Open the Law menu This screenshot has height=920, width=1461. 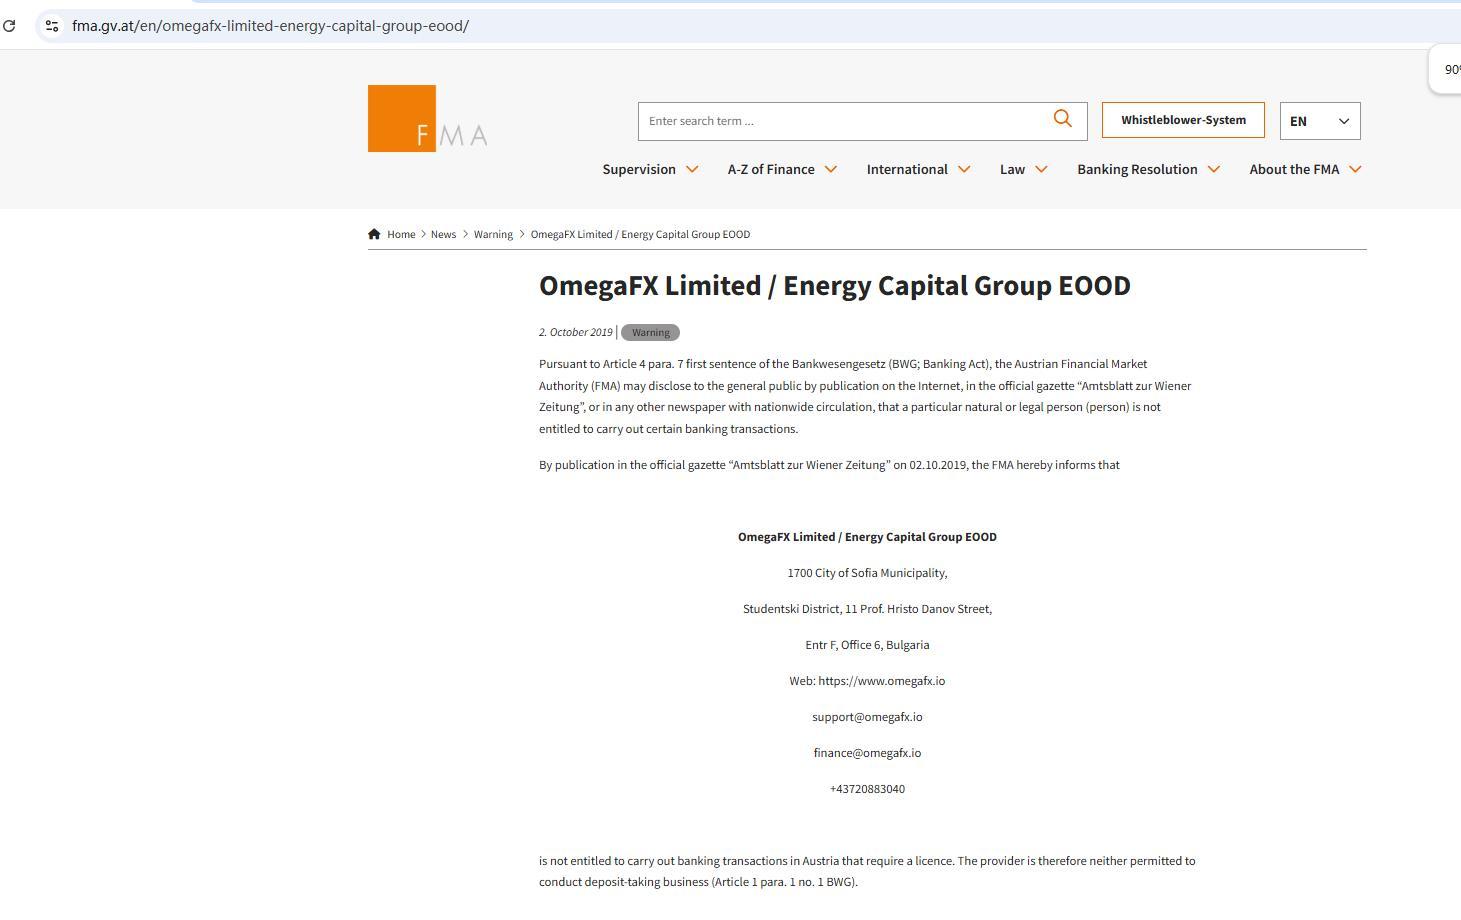pos(1012,169)
